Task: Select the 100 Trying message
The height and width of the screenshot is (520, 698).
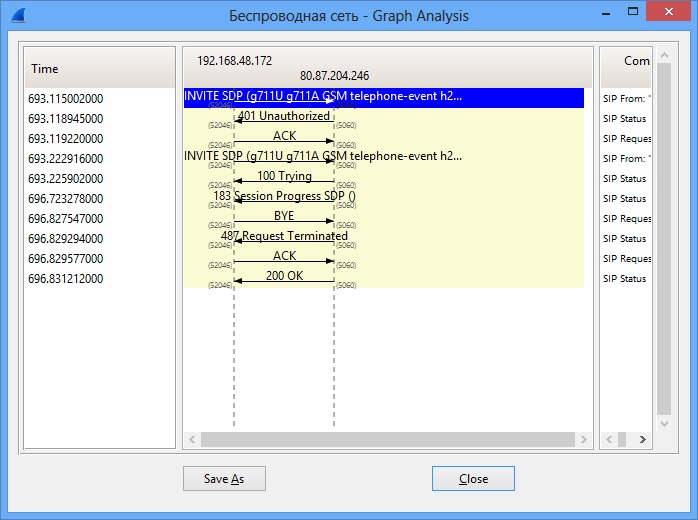Action: point(284,178)
